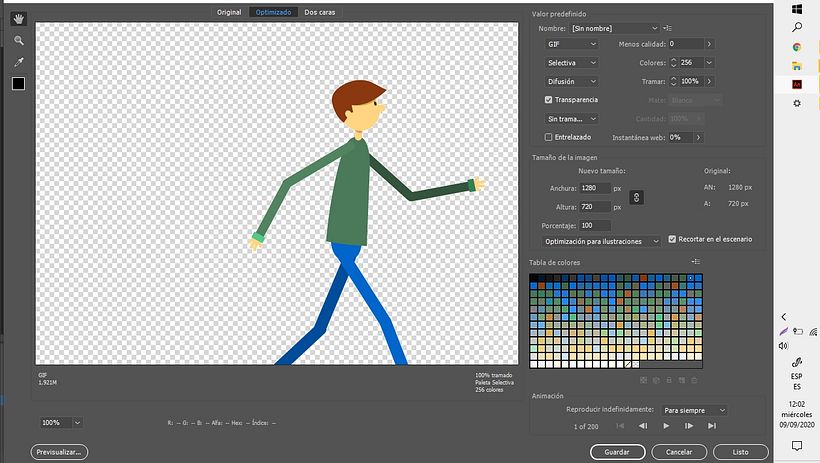Viewport: 820px width, 463px height.
Task: Switch to the Original view tab
Action: tap(229, 12)
